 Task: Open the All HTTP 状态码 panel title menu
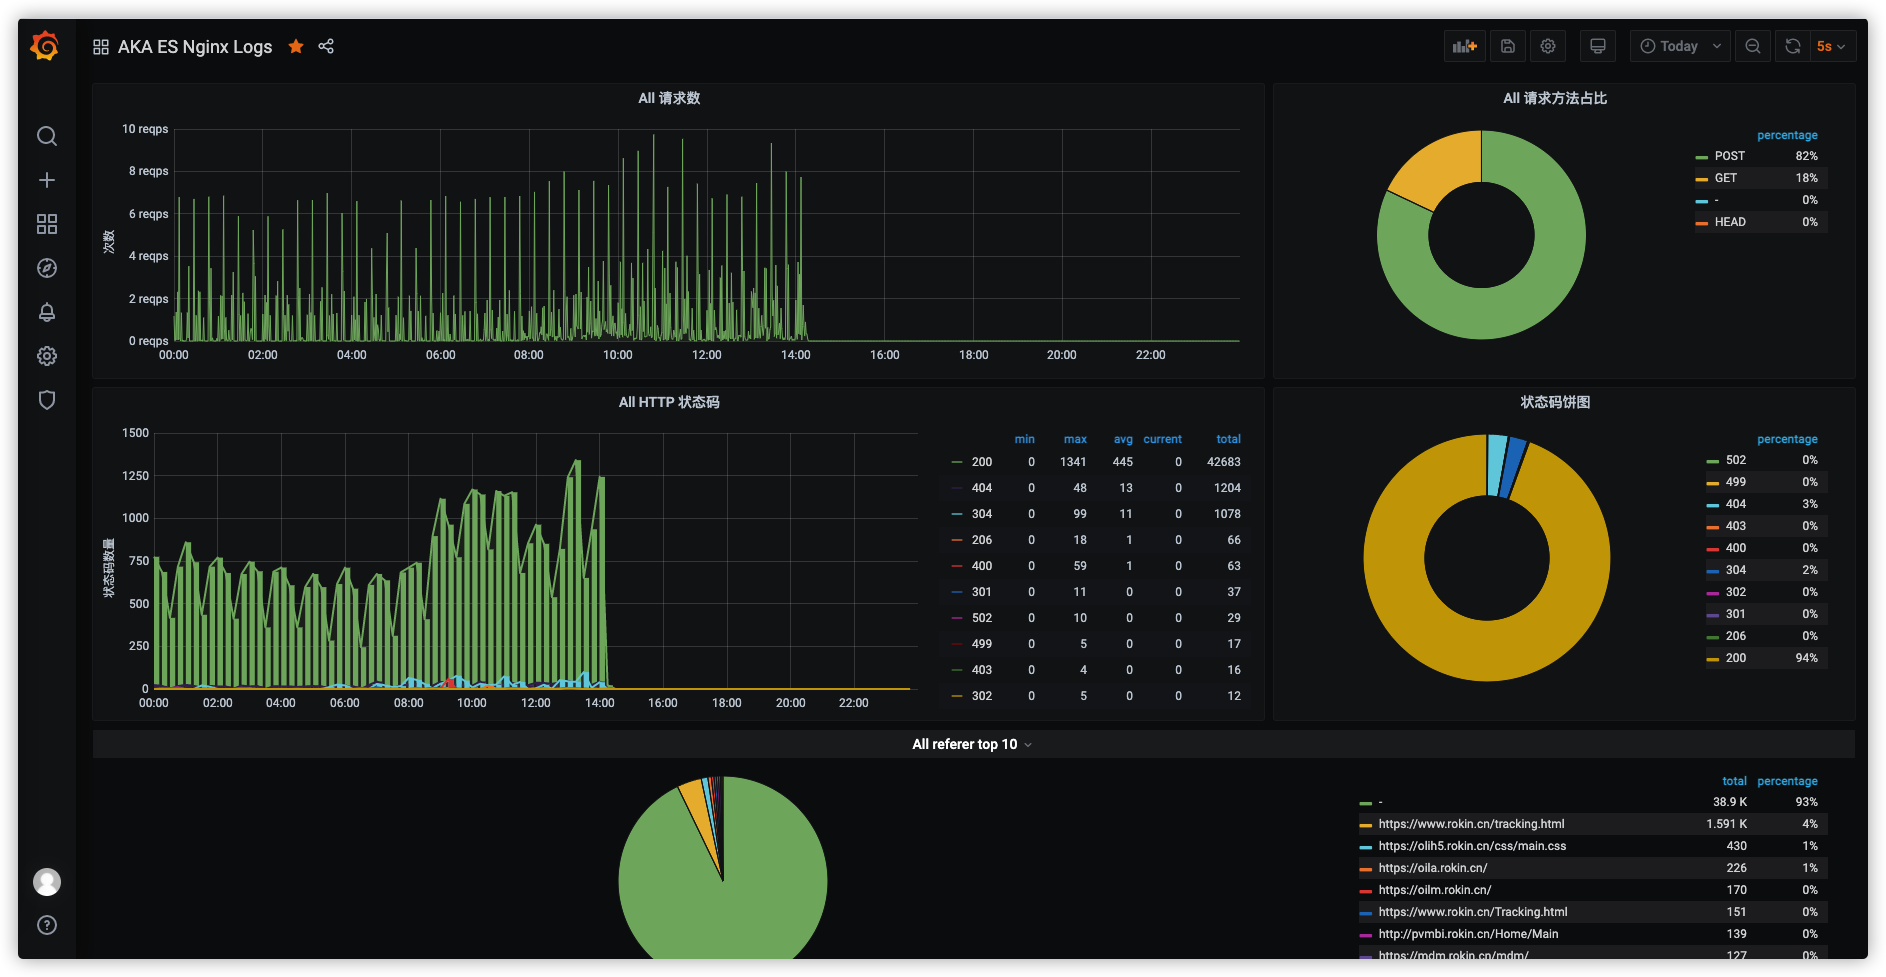click(x=669, y=402)
